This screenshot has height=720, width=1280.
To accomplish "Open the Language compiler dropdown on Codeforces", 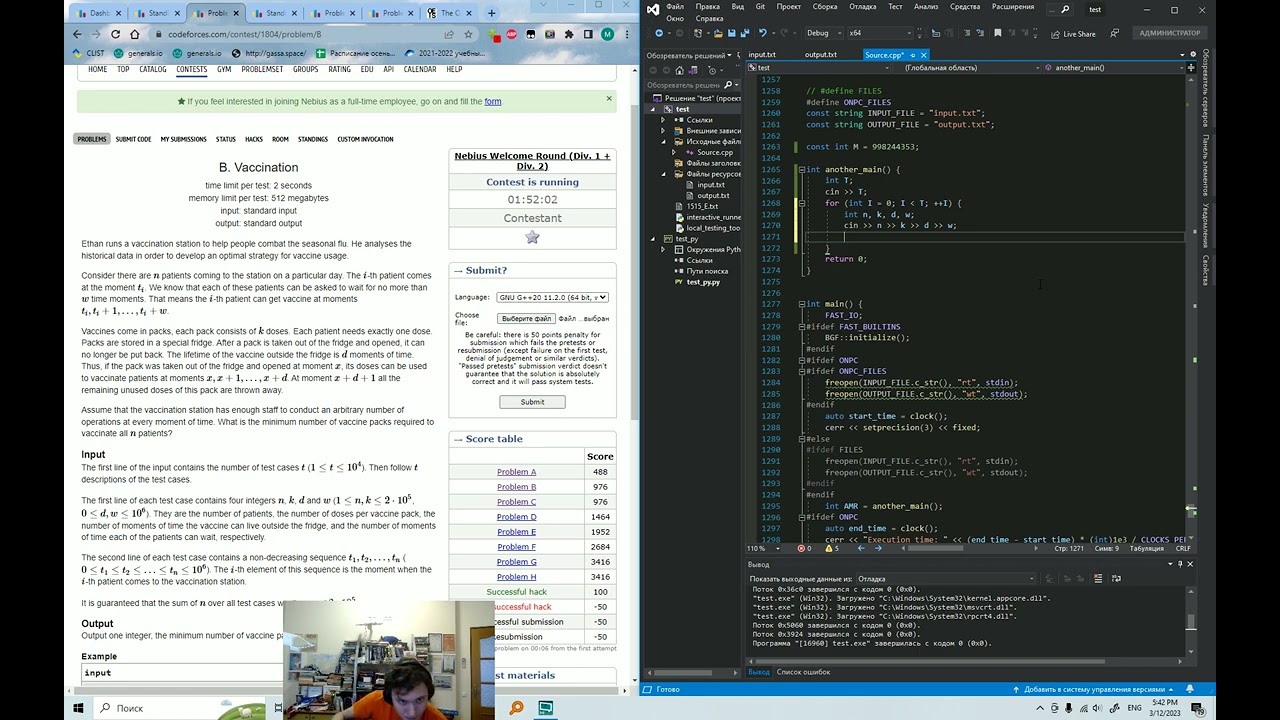I will point(552,297).
